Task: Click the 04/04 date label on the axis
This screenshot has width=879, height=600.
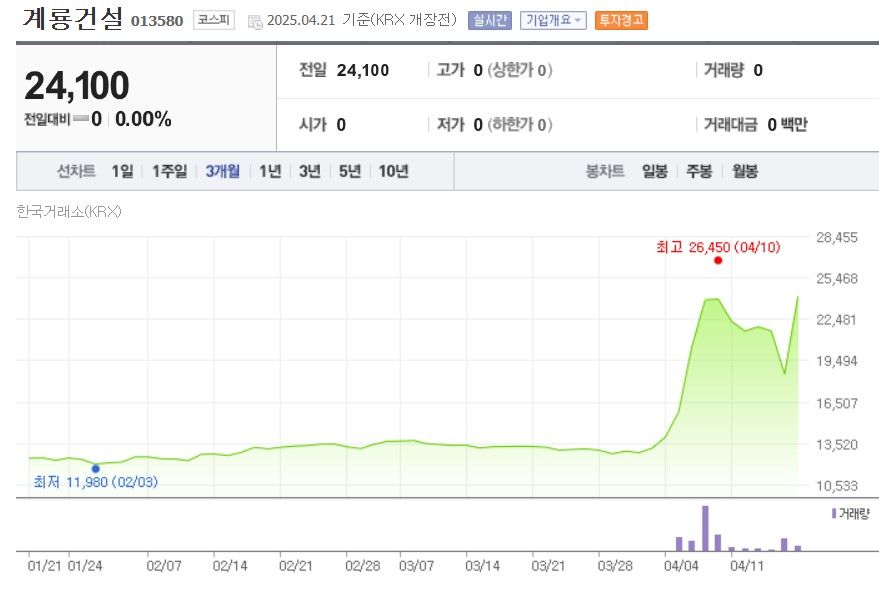Action: 681,566
